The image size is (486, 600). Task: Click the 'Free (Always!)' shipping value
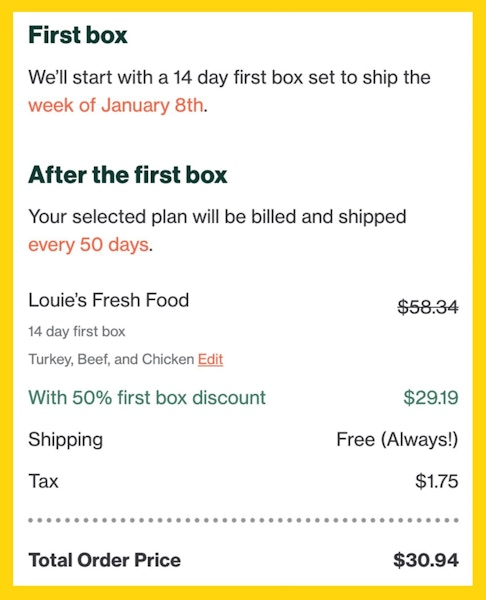click(x=397, y=439)
